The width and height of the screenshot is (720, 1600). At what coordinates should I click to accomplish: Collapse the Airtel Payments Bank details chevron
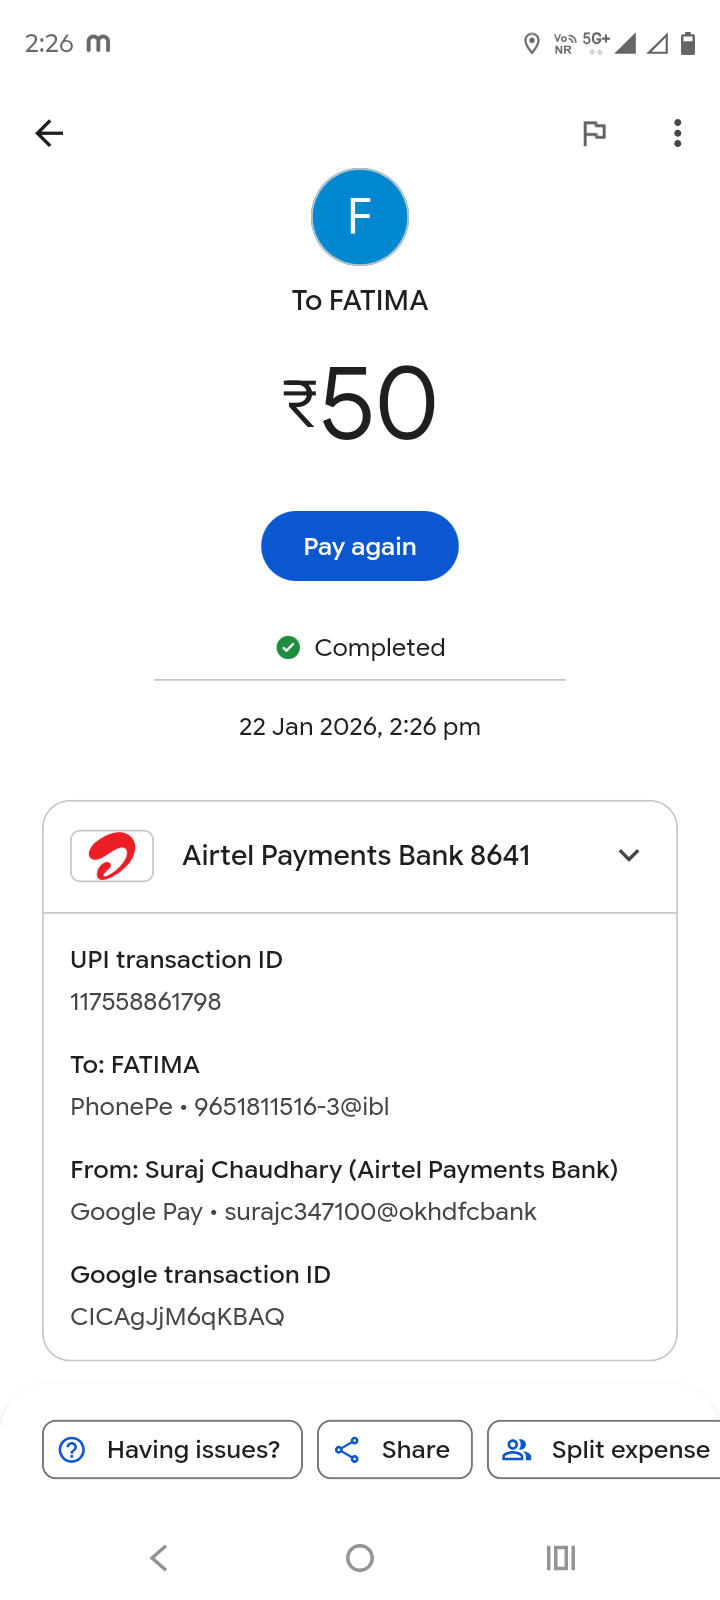coord(629,856)
